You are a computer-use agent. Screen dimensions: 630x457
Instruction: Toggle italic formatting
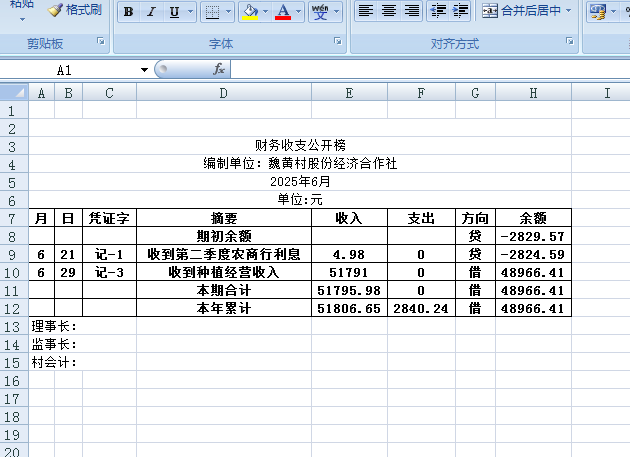coord(151,12)
